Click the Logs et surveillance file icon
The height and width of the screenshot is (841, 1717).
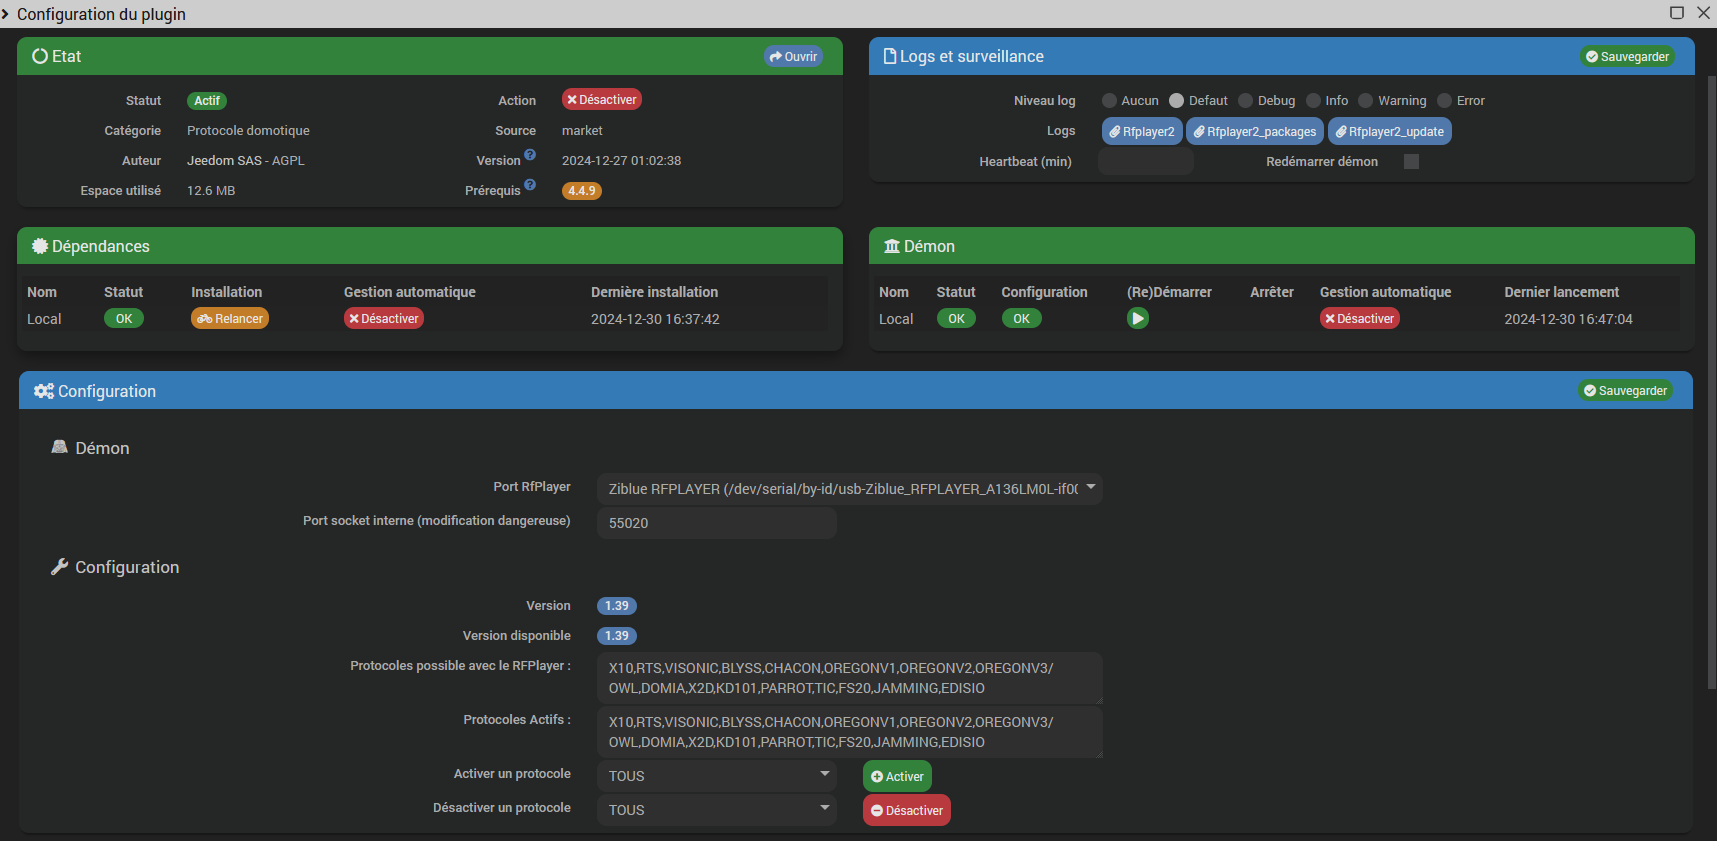click(x=890, y=56)
